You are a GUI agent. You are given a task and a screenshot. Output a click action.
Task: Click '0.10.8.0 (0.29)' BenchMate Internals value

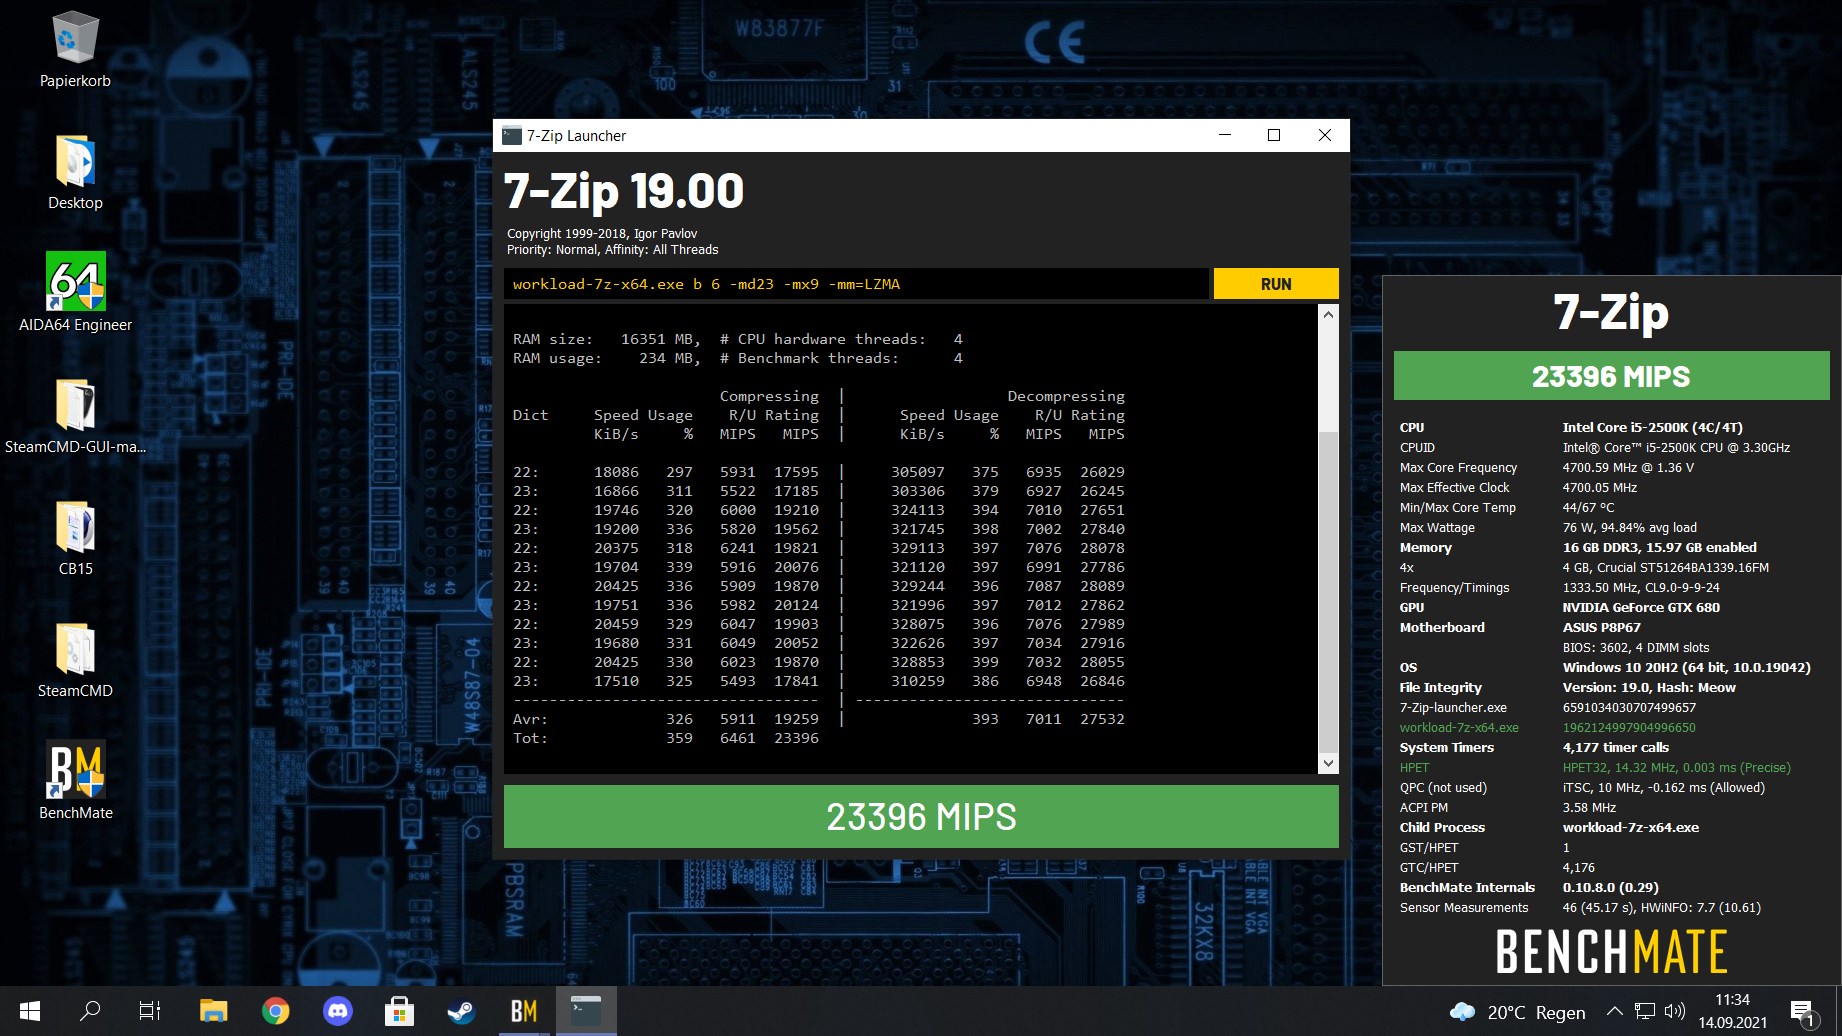1610,887
